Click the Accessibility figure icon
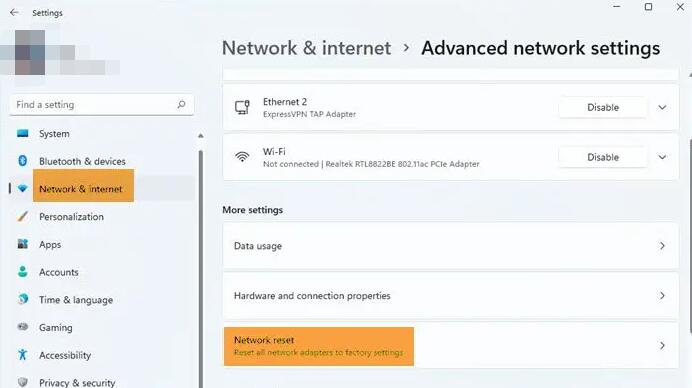The width and height of the screenshot is (692, 388). (23, 354)
